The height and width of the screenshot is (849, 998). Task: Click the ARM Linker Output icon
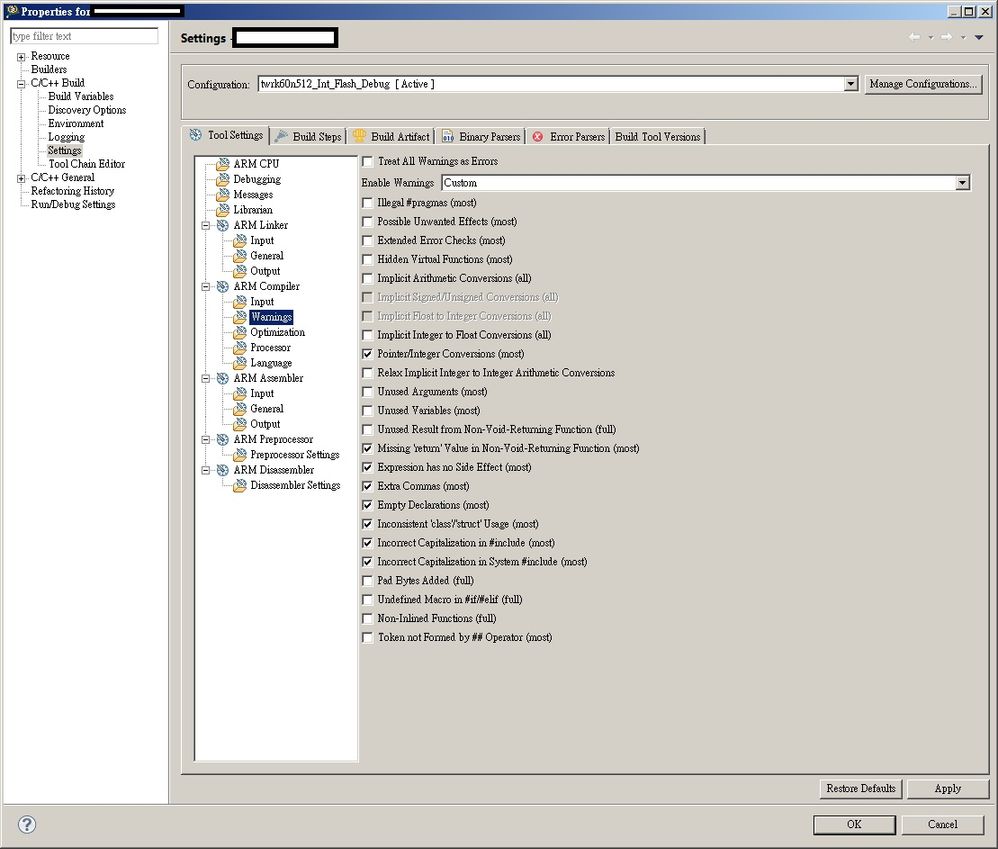[240, 271]
